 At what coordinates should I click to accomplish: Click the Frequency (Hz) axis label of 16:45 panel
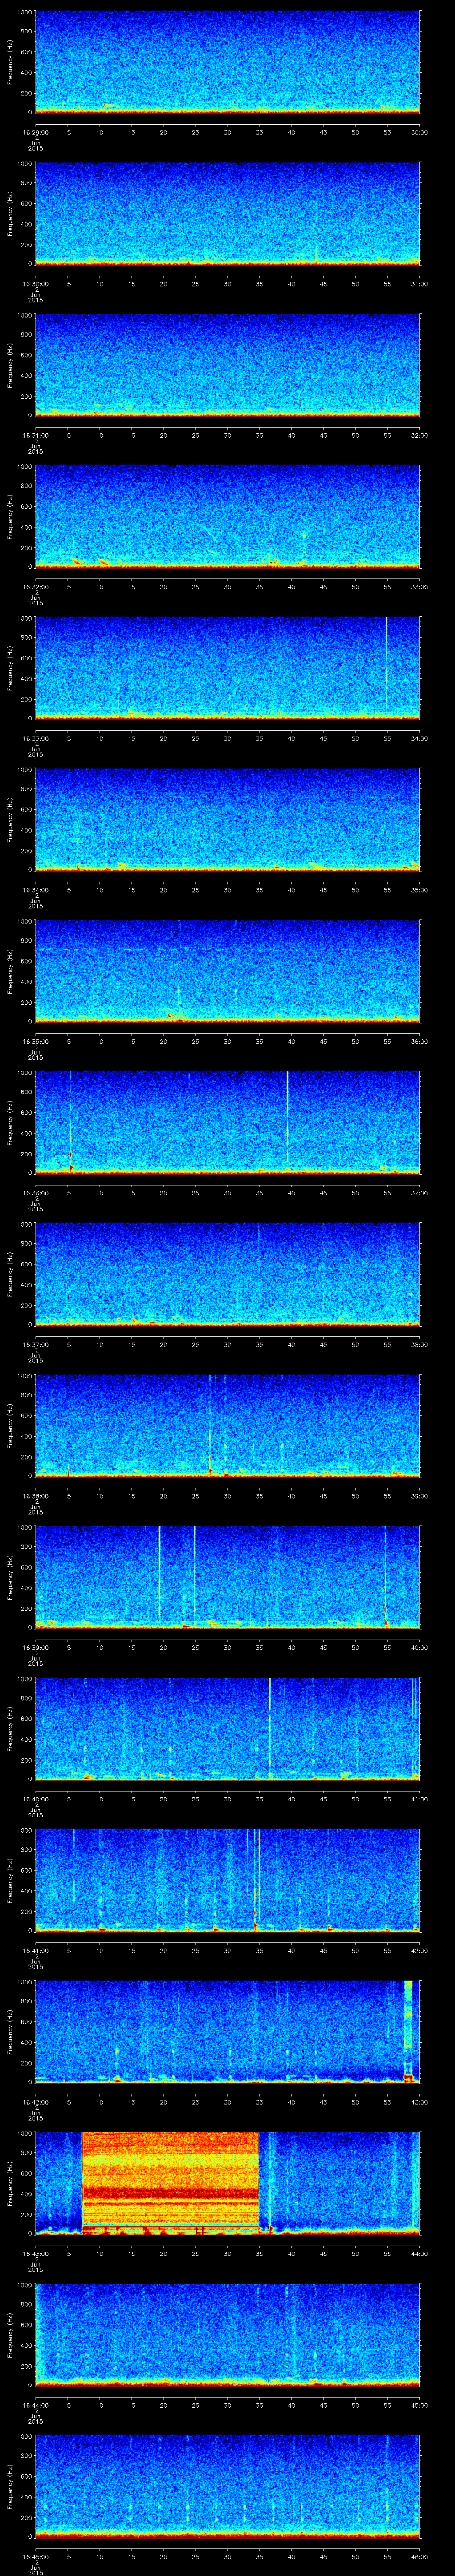coord(10,2487)
